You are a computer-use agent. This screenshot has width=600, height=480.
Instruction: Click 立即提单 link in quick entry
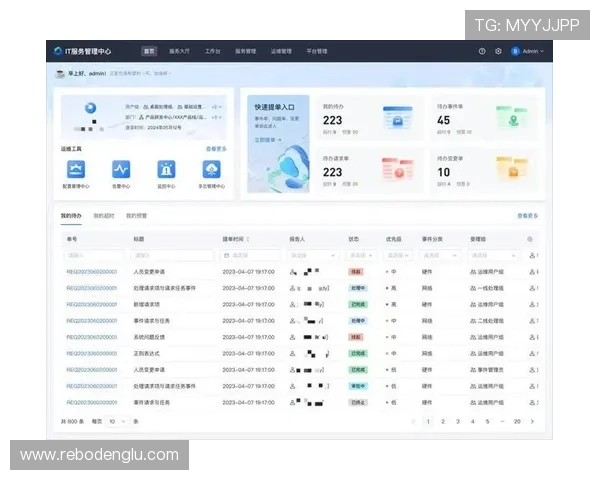pos(268,140)
